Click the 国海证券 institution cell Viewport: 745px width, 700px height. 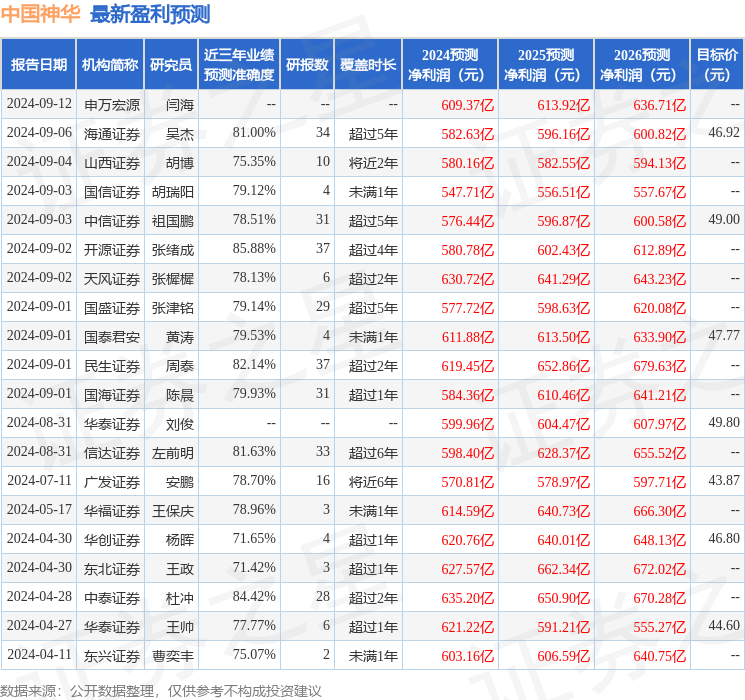[112, 394]
